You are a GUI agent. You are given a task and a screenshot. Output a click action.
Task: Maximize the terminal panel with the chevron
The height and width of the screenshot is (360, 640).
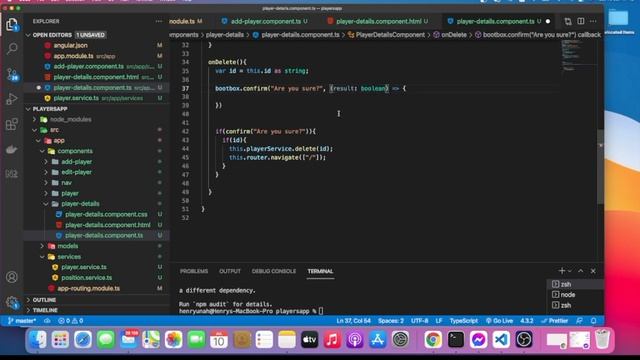point(580,271)
